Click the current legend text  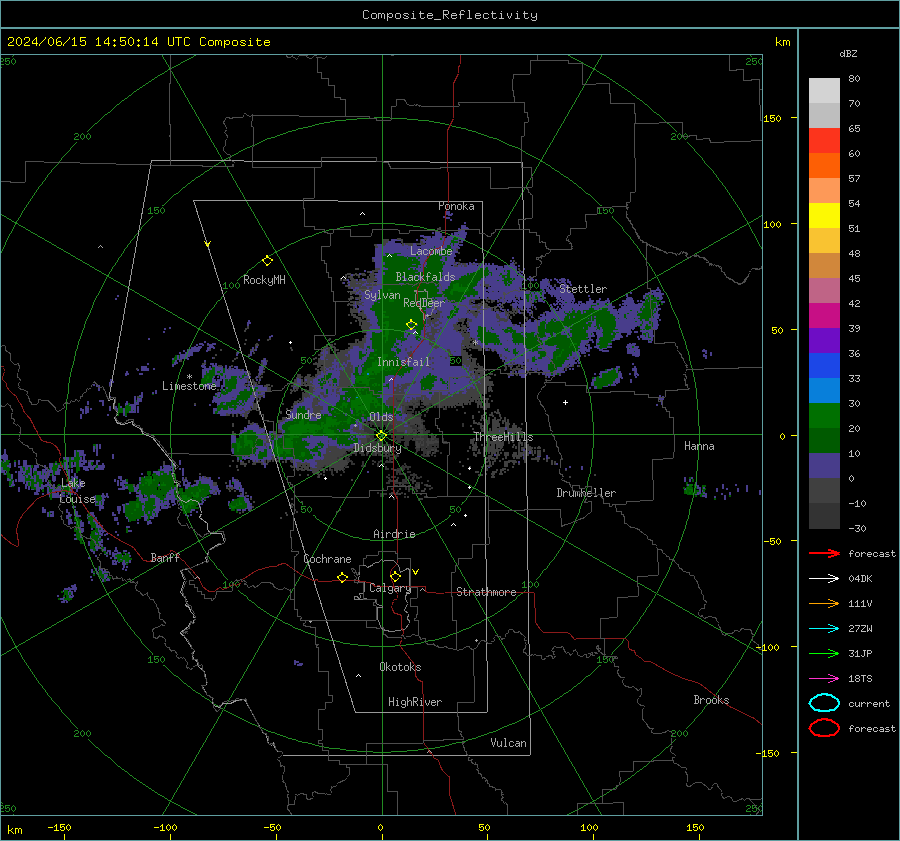869,703
